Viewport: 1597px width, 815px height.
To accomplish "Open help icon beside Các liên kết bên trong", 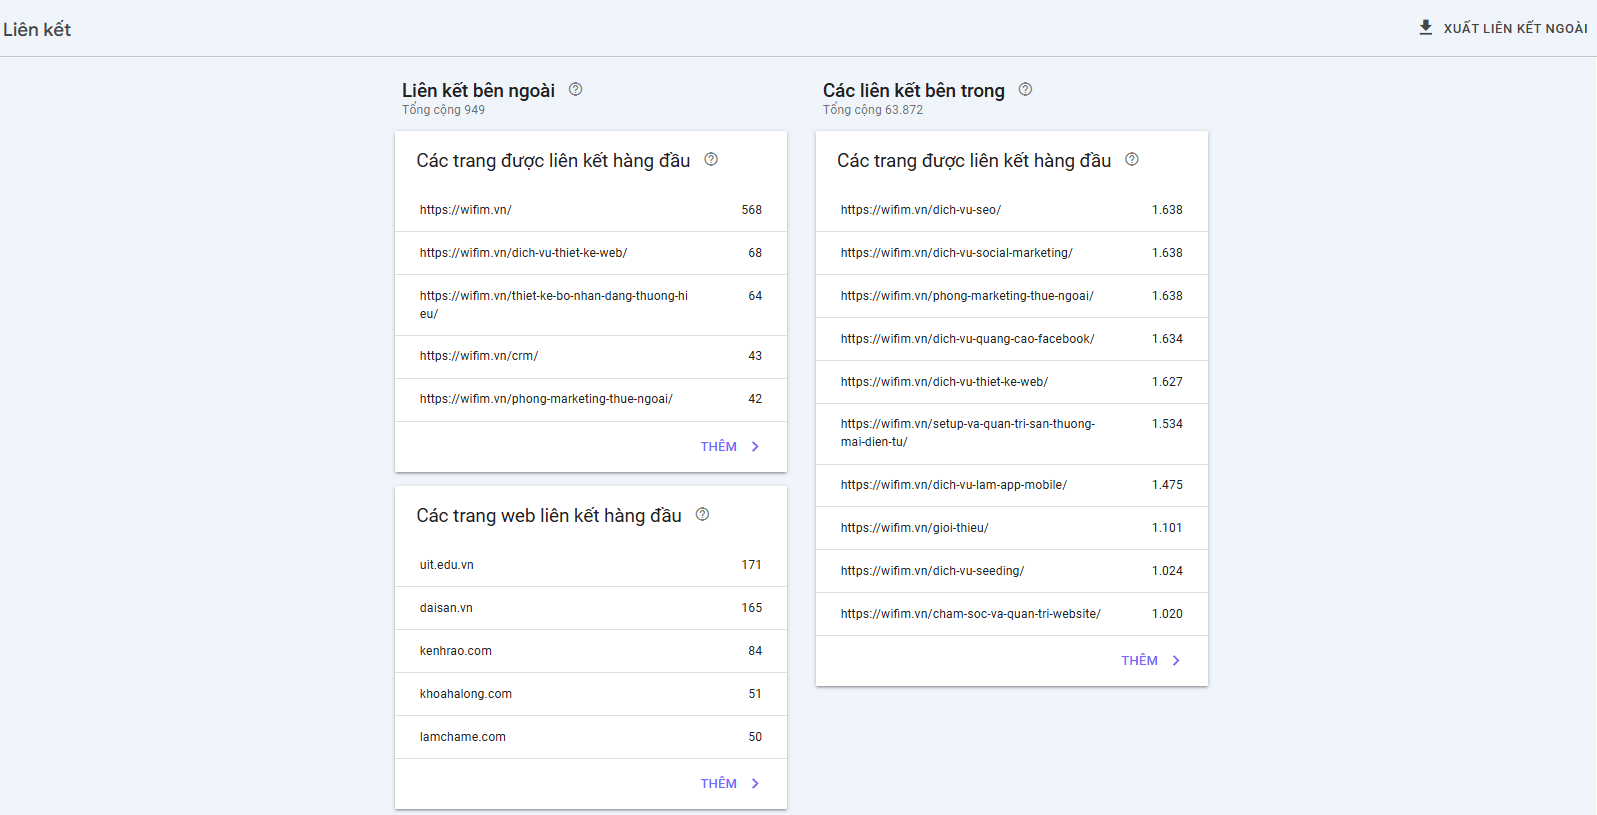I will pyautogui.click(x=1026, y=89).
